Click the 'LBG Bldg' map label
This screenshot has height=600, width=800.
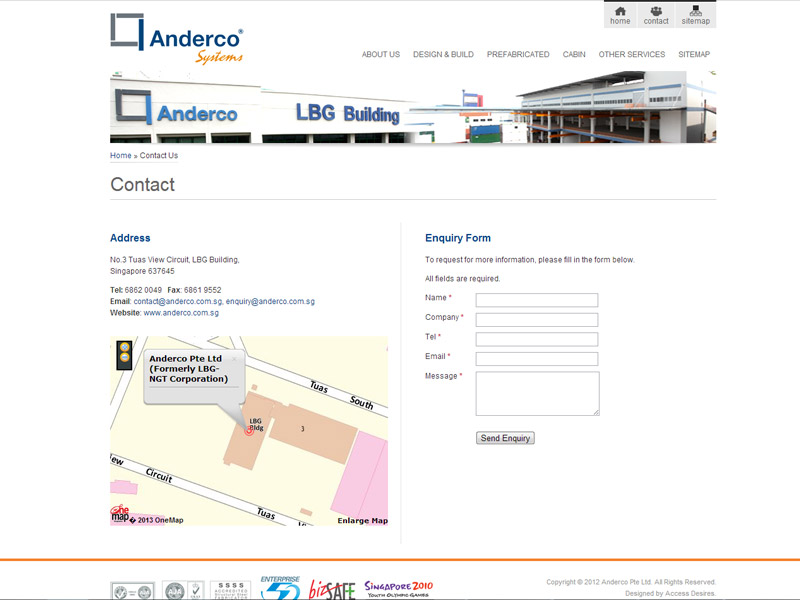click(x=256, y=424)
